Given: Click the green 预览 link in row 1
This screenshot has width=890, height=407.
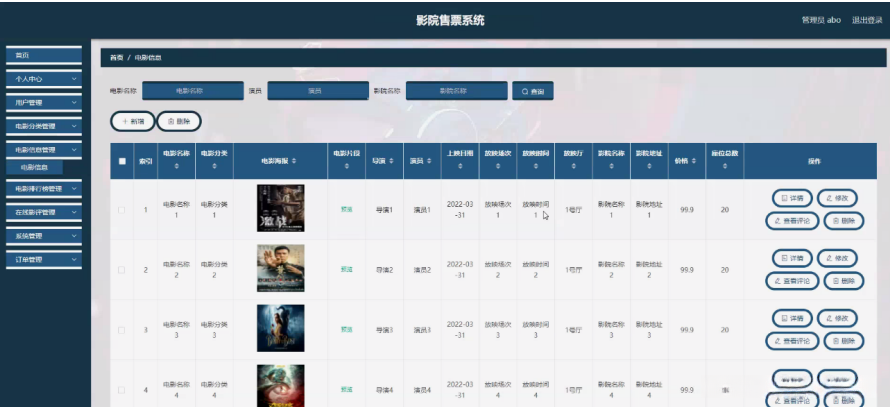Looking at the screenshot, I should click(x=347, y=209).
